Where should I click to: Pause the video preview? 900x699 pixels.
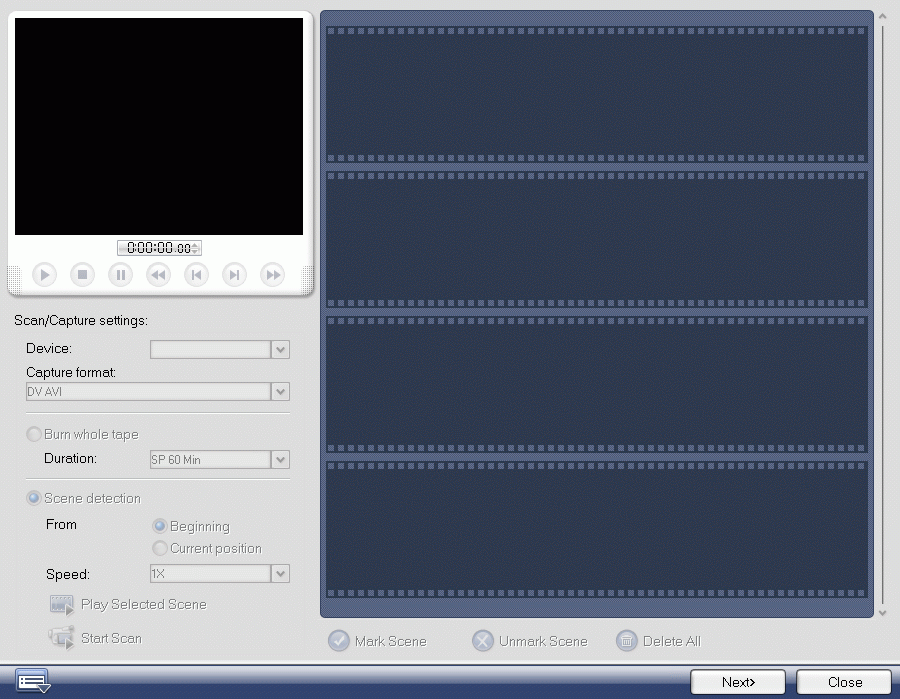tap(120, 274)
